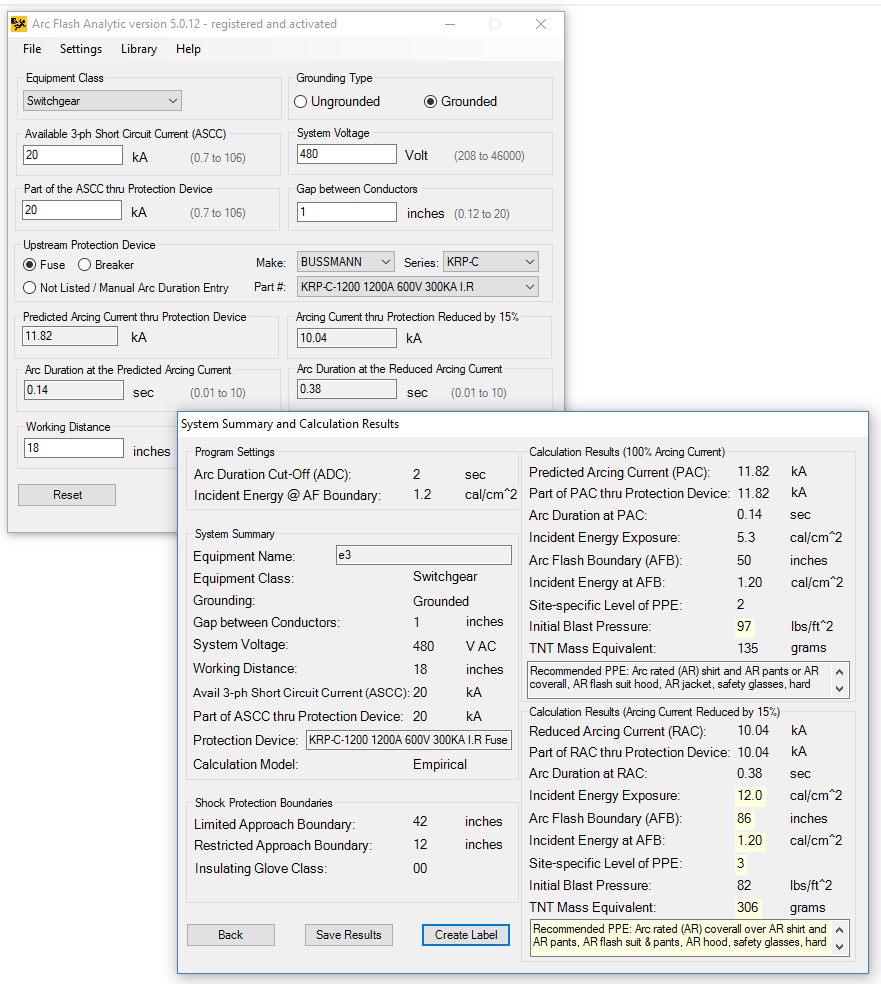The image size is (881, 984).
Task: Select the Fuse radio button
Action: click(31, 265)
